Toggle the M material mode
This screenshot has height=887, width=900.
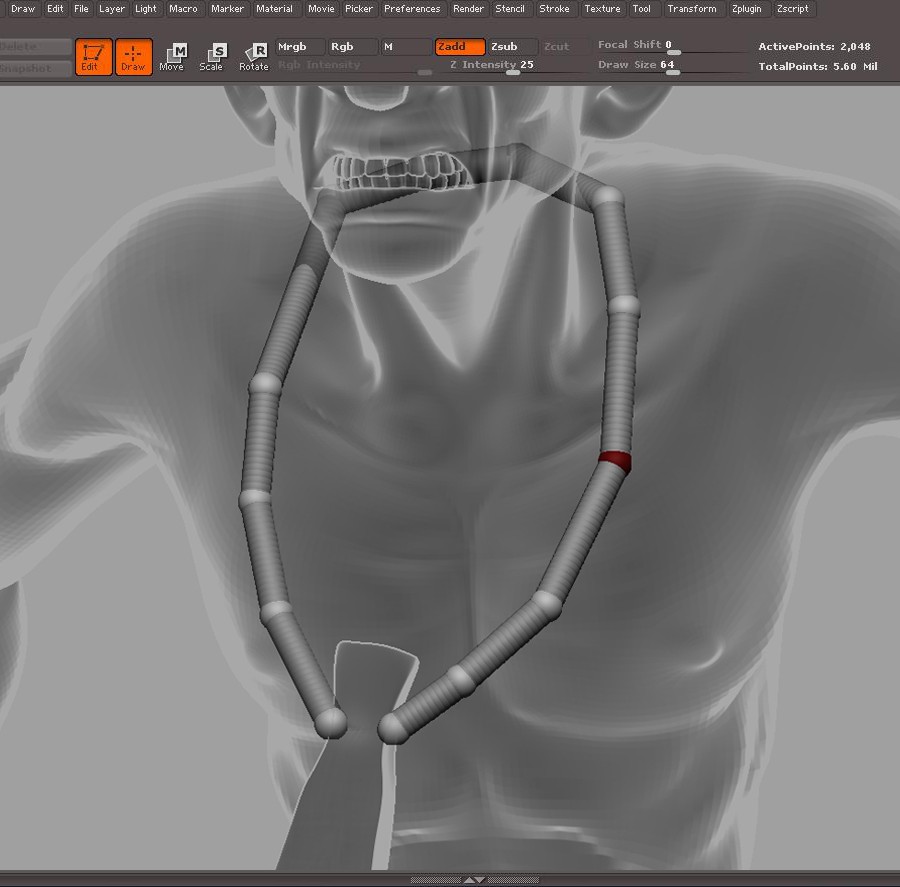coord(405,47)
